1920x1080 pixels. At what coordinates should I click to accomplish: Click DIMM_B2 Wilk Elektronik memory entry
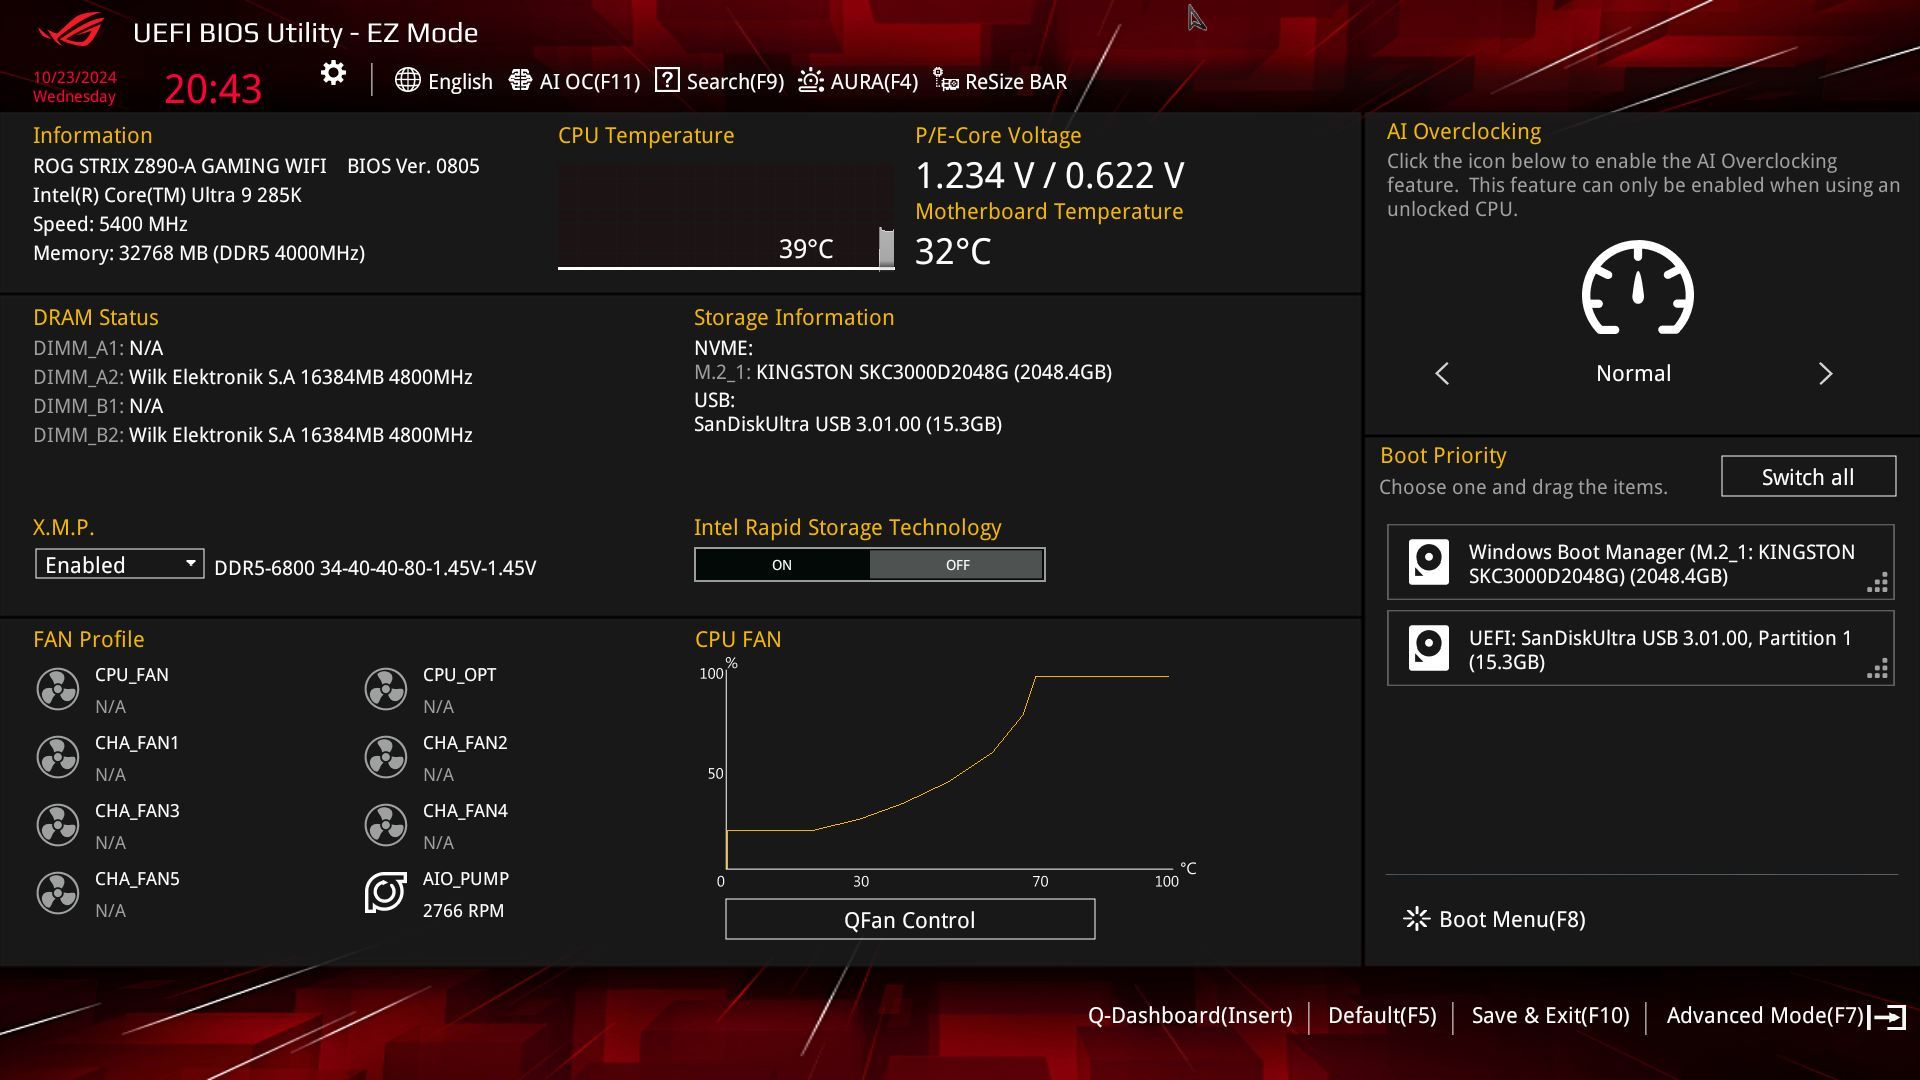tap(253, 435)
